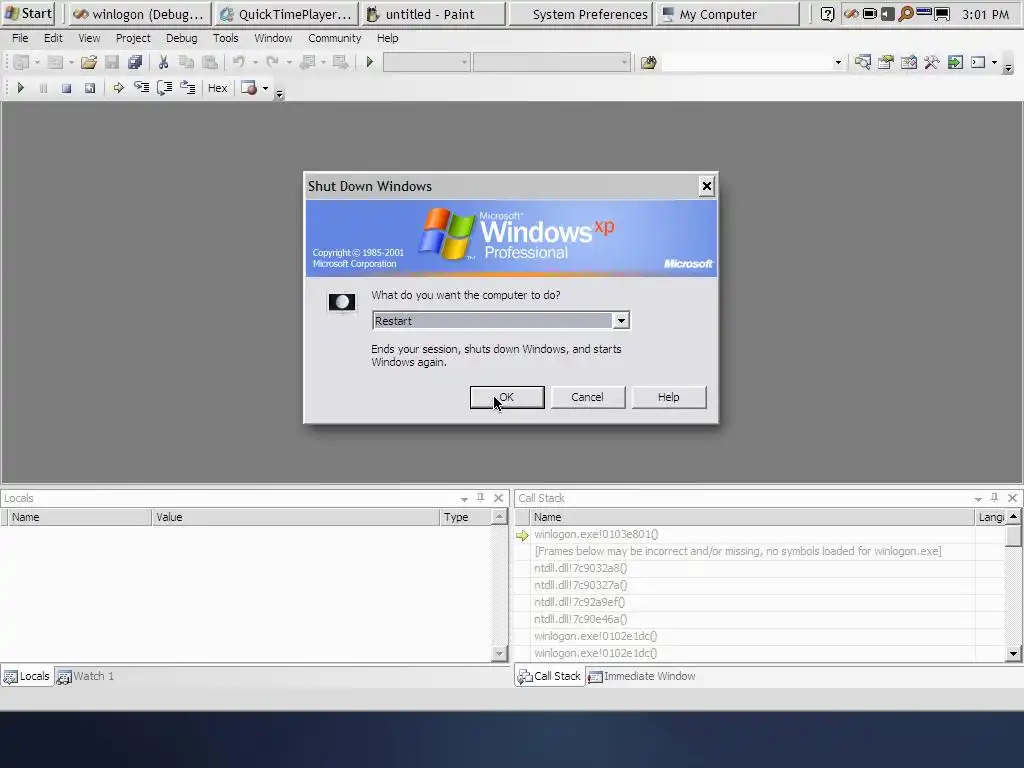Open Call Stack panel window position dropdown arrow
The height and width of the screenshot is (768, 1024).
978,498
